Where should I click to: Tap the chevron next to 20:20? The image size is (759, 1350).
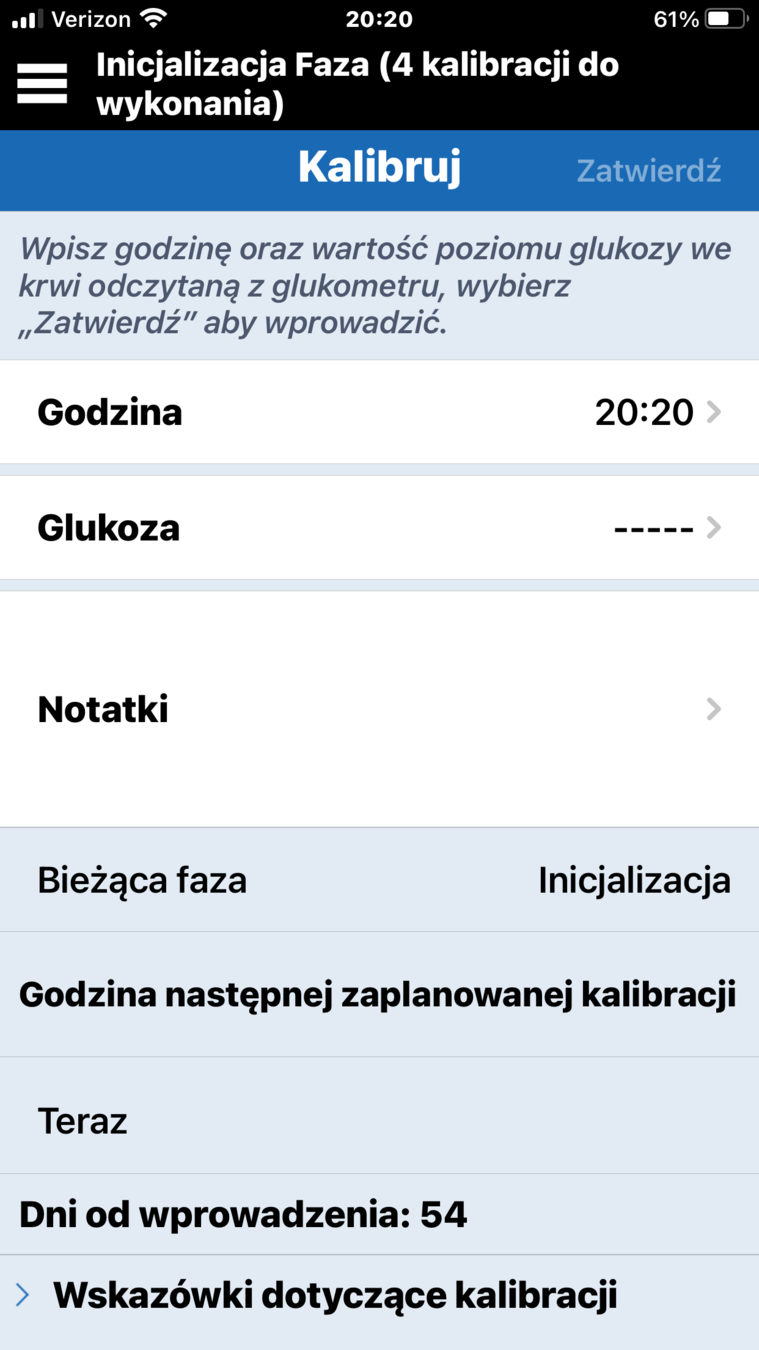(x=713, y=412)
